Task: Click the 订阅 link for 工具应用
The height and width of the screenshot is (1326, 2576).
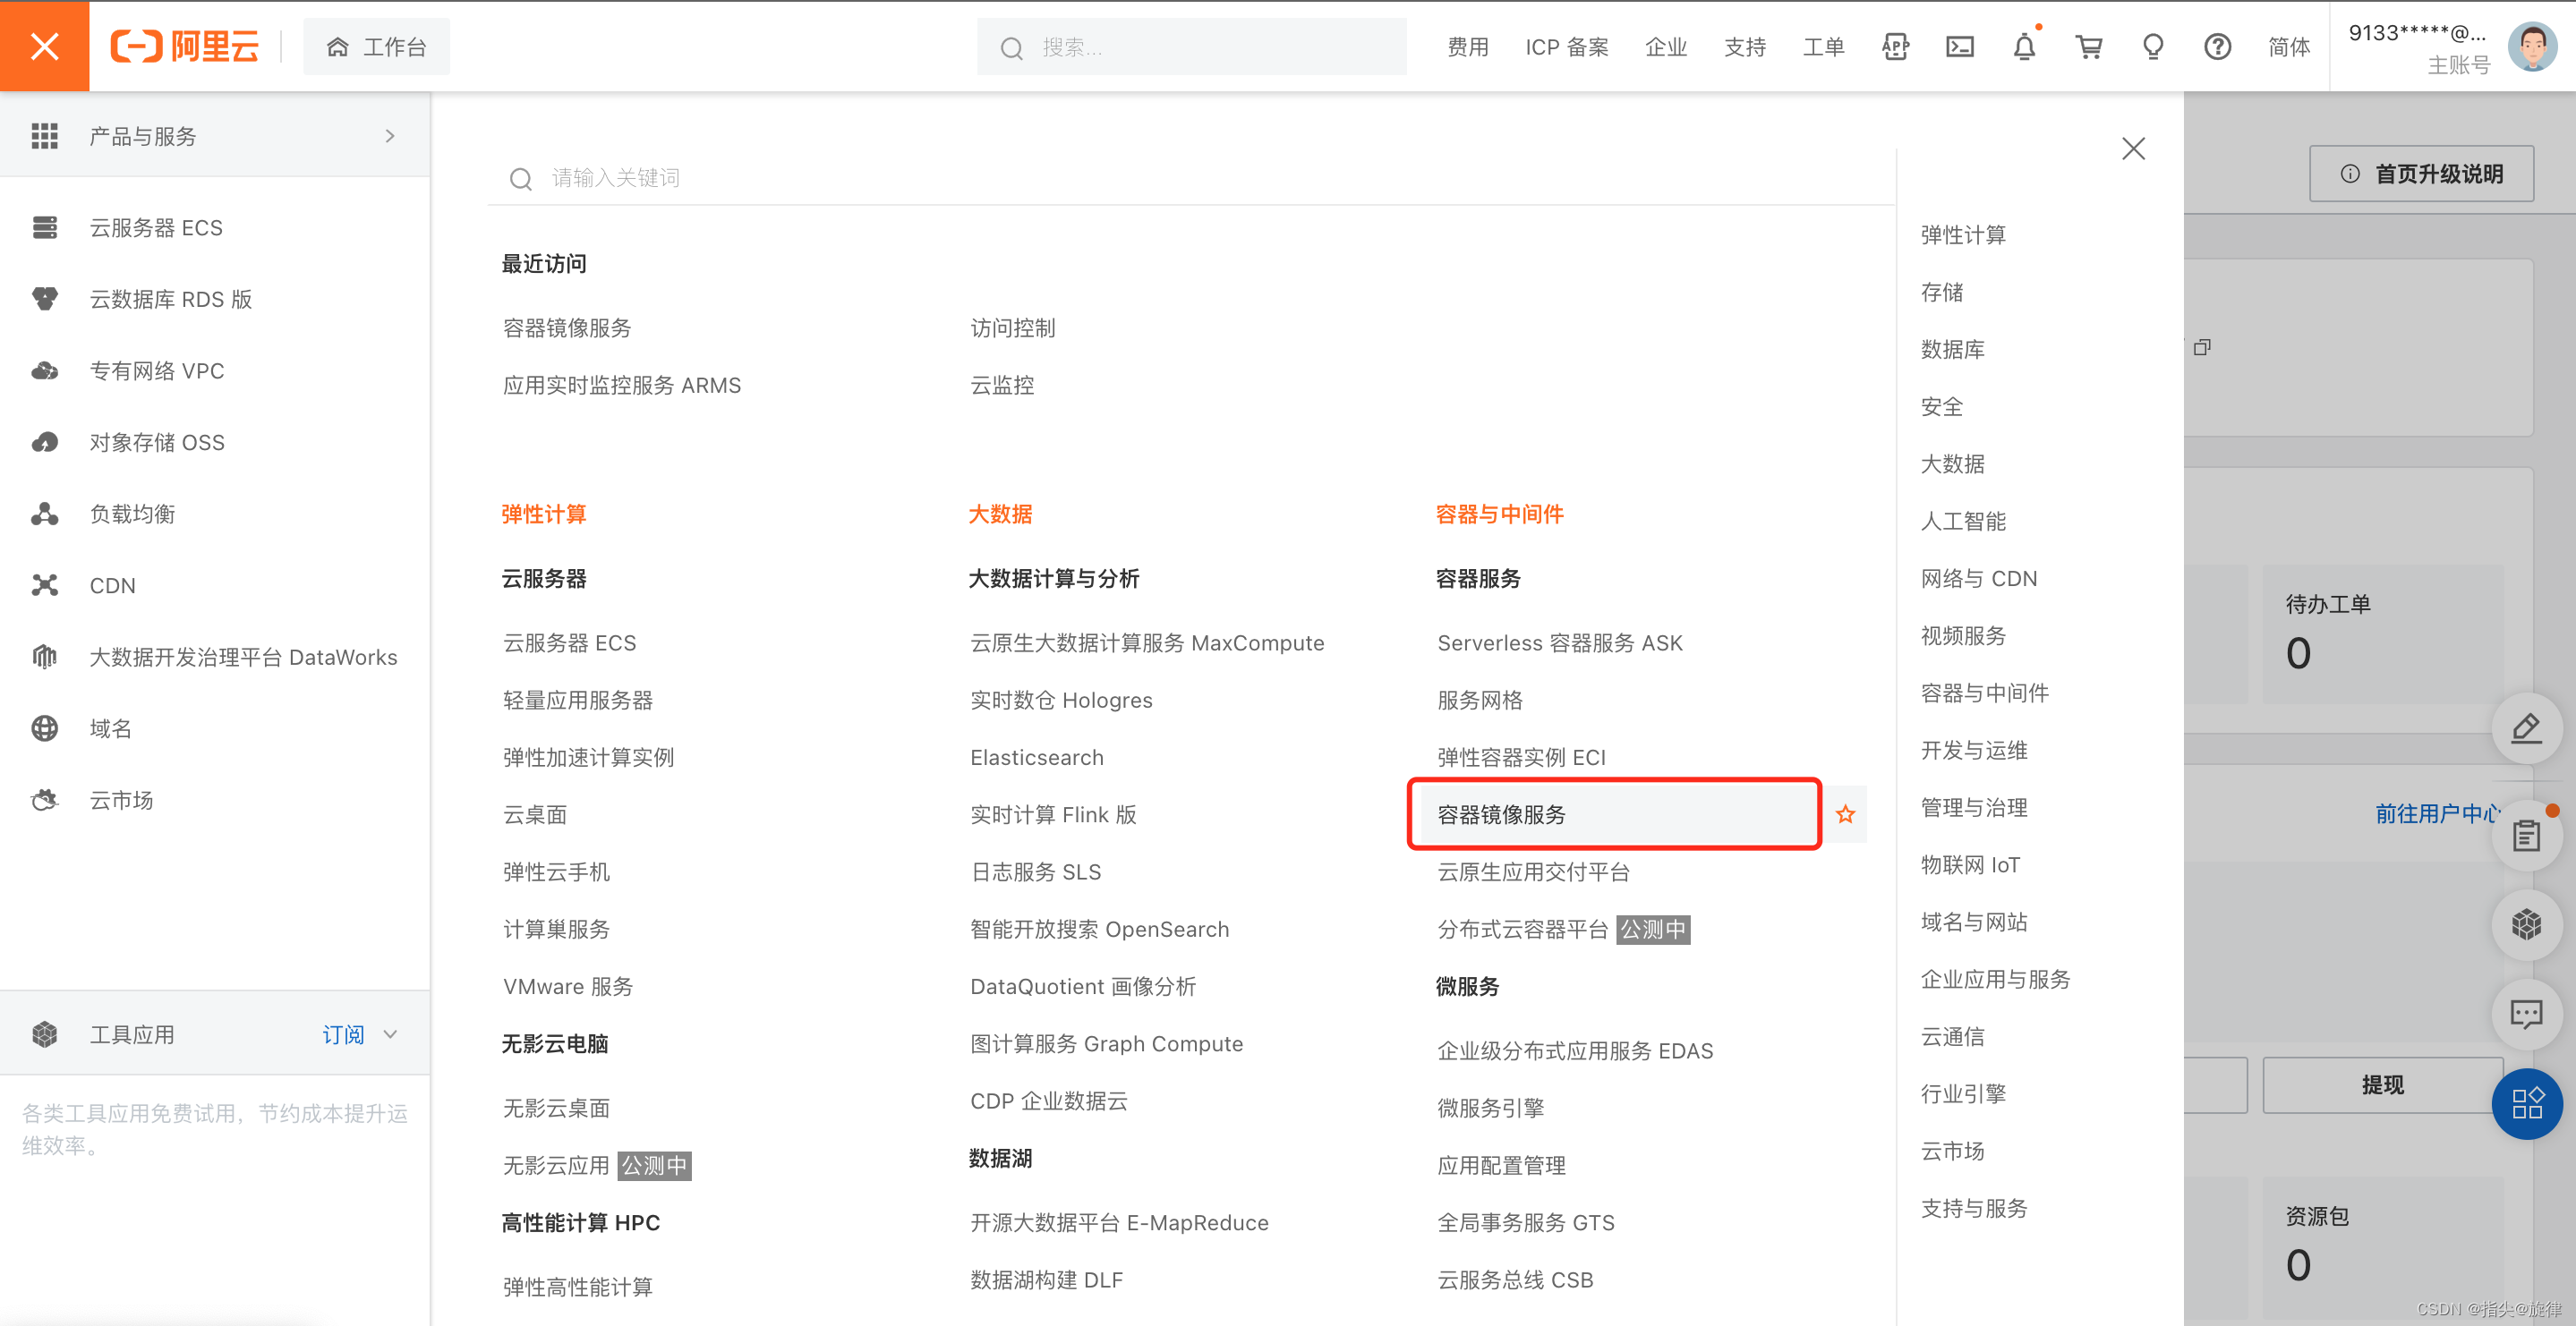Action: 343,1034
